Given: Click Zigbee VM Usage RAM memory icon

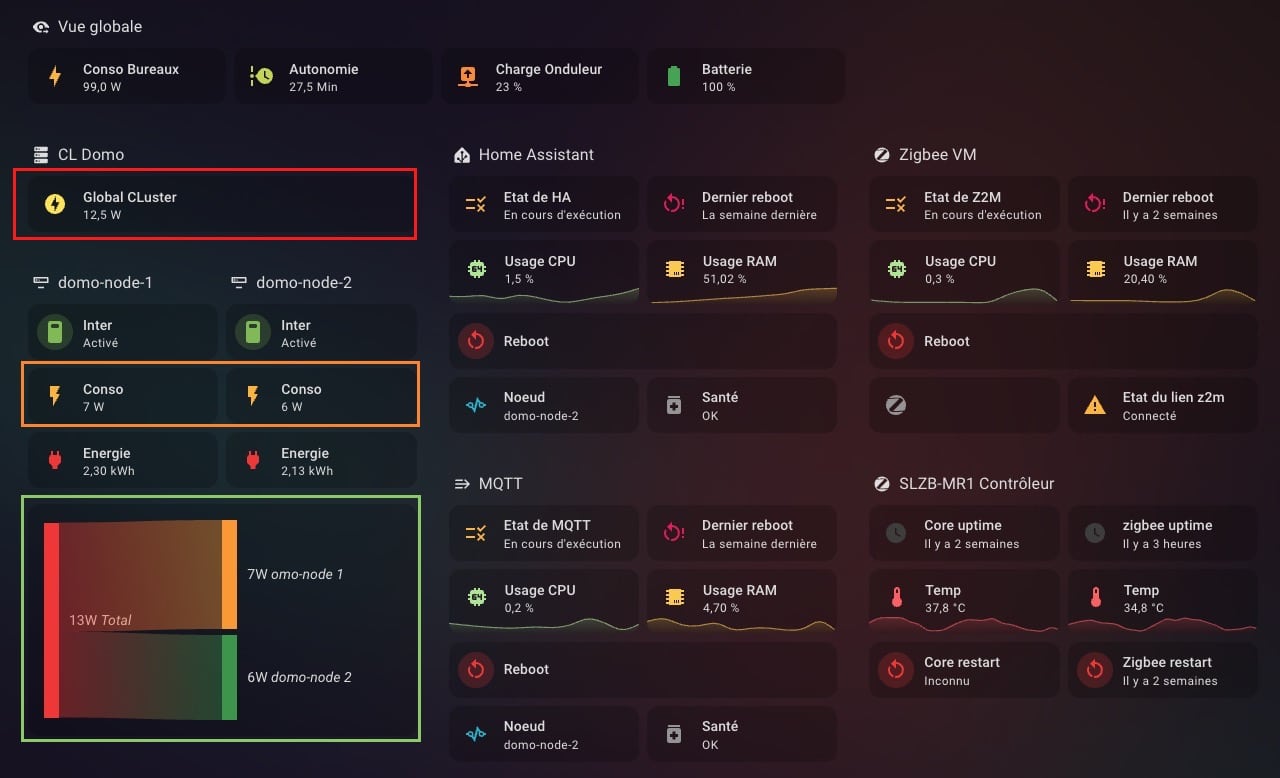Looking at the screenshot, I should point(1095,269).
